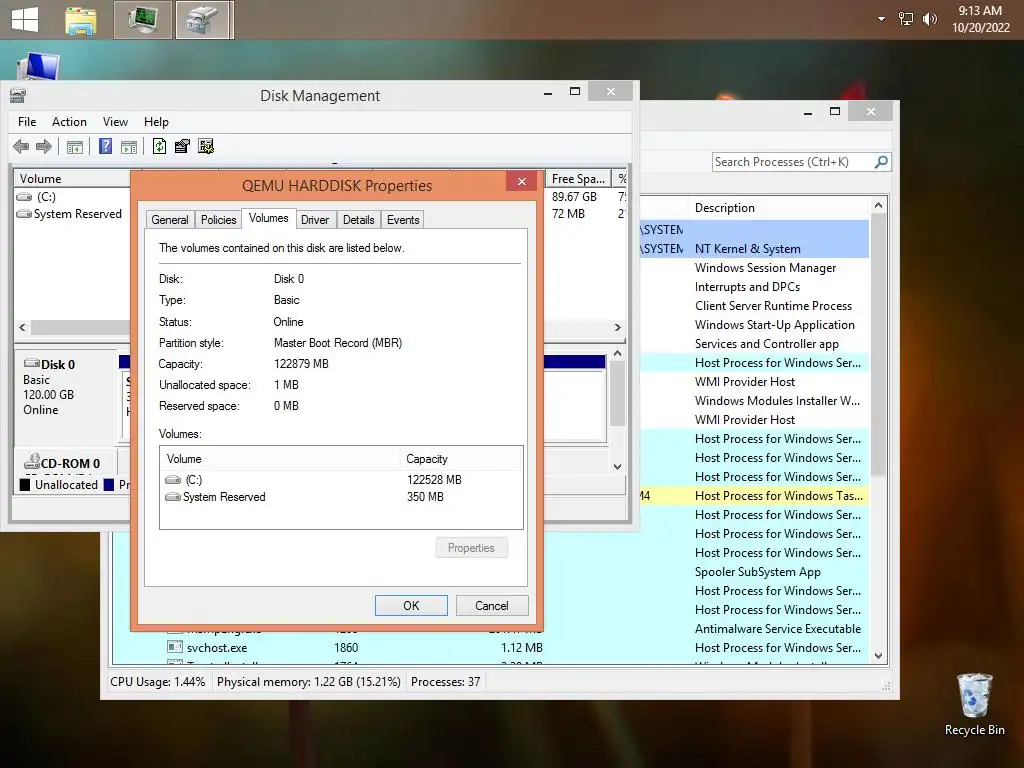The height and width of the screenshot is (768, 1024).
Task: Open the Recycle Bin desktop icon
Action: 974,705
